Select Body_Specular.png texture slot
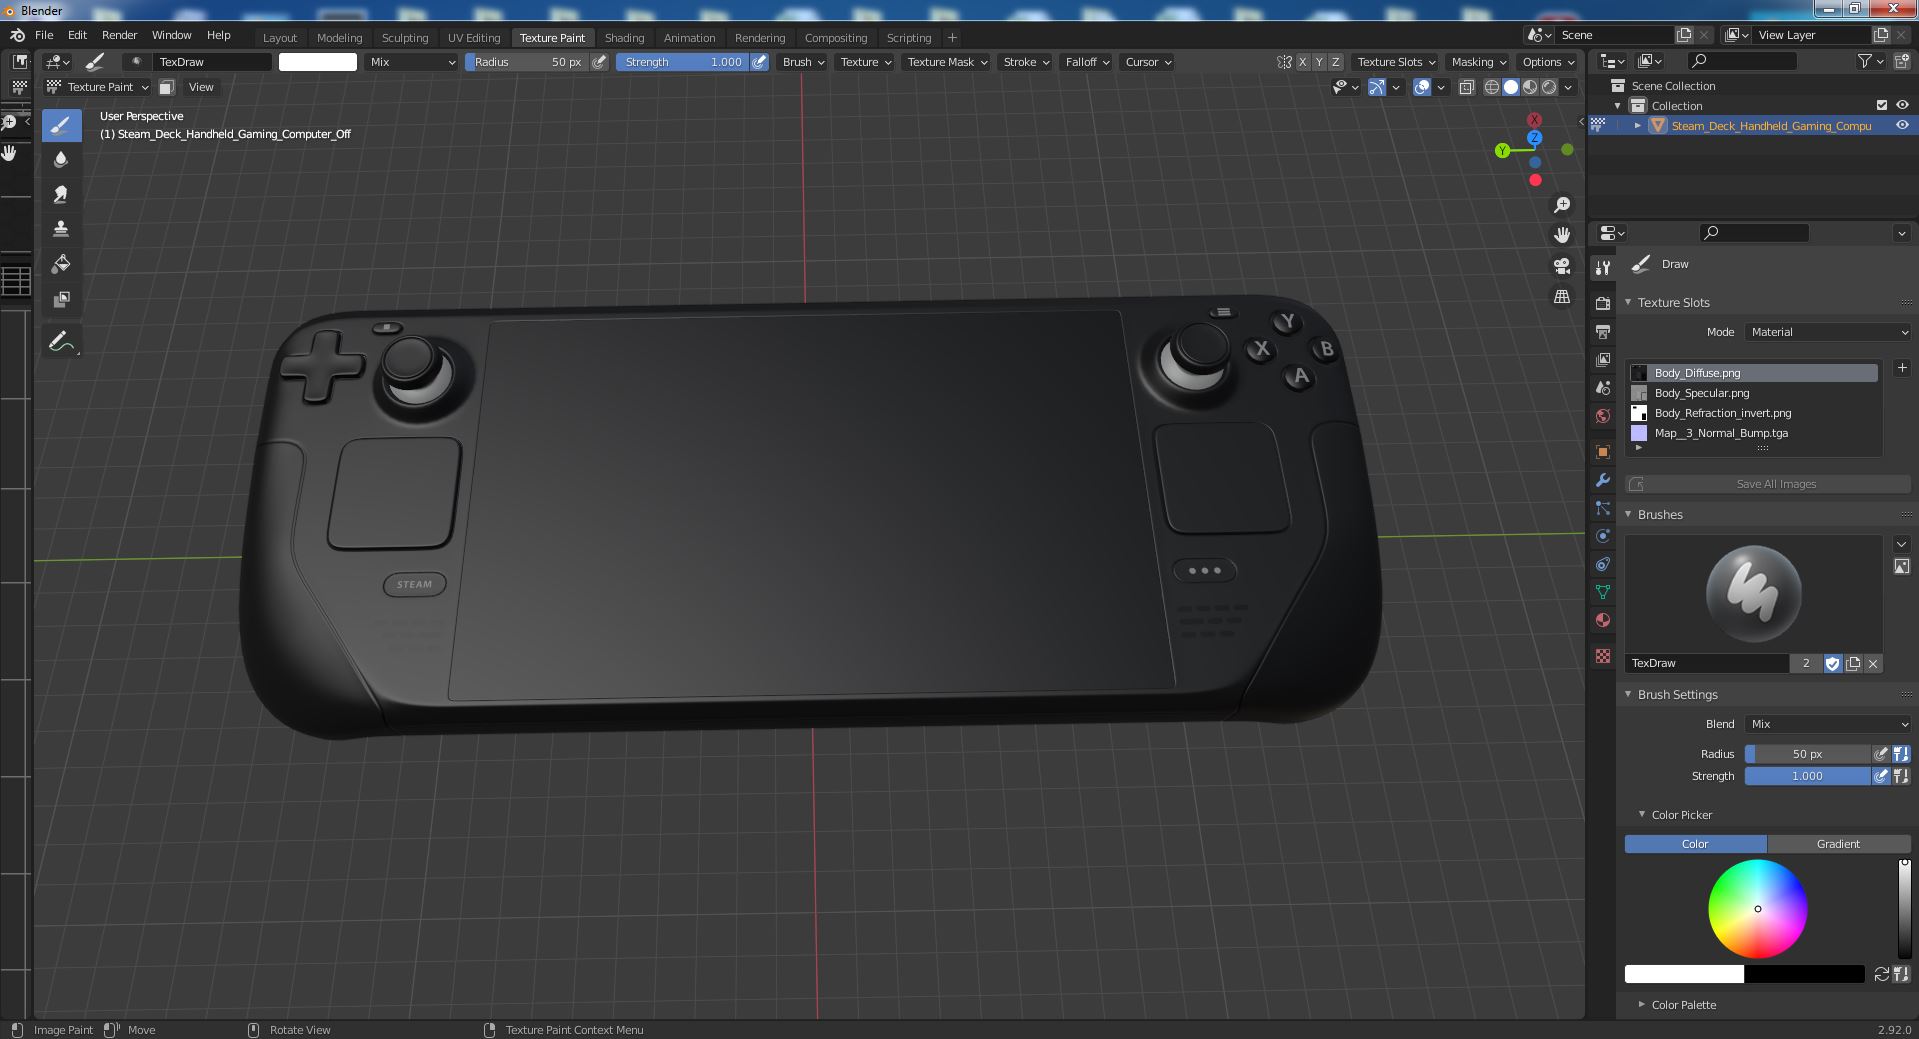 coord(1754,393)
